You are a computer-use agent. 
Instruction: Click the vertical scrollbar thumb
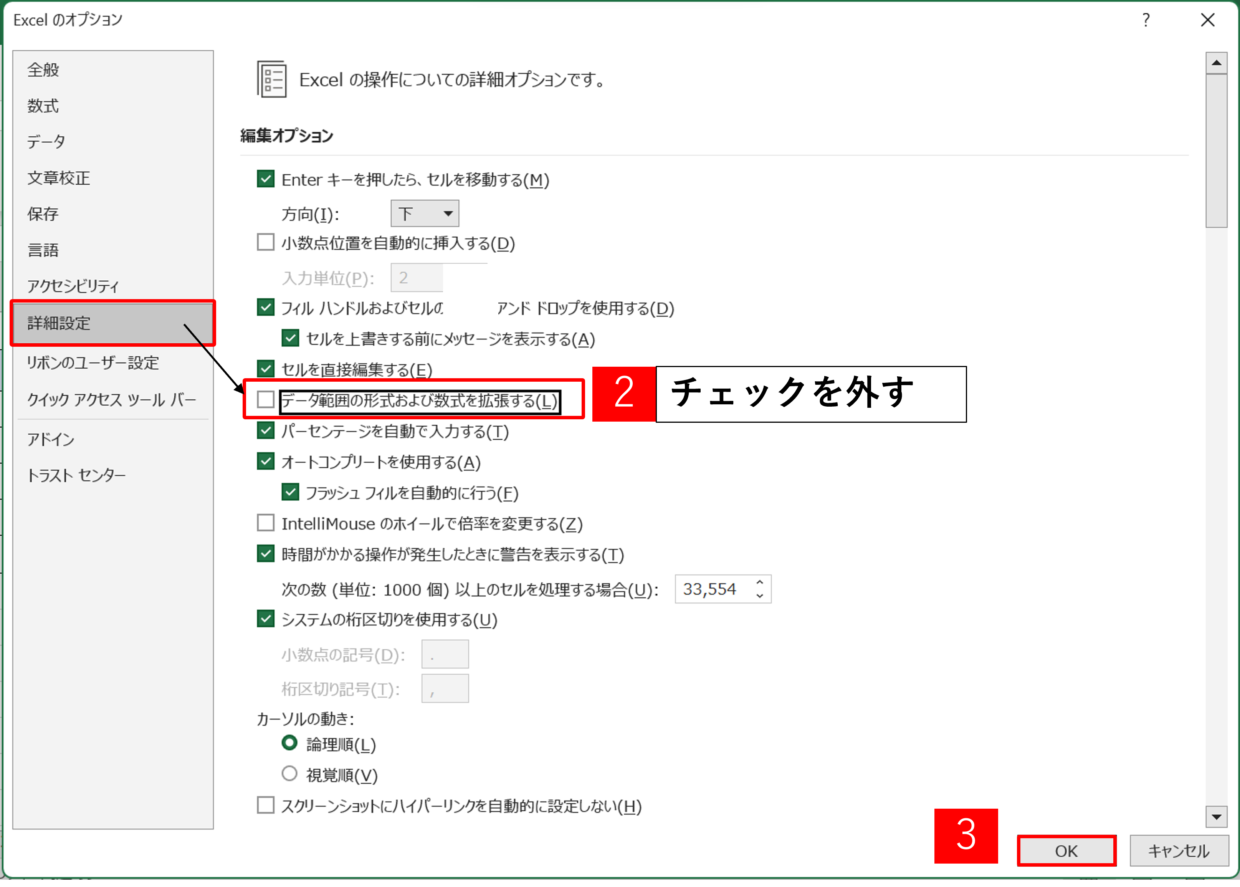point(1216,151)
